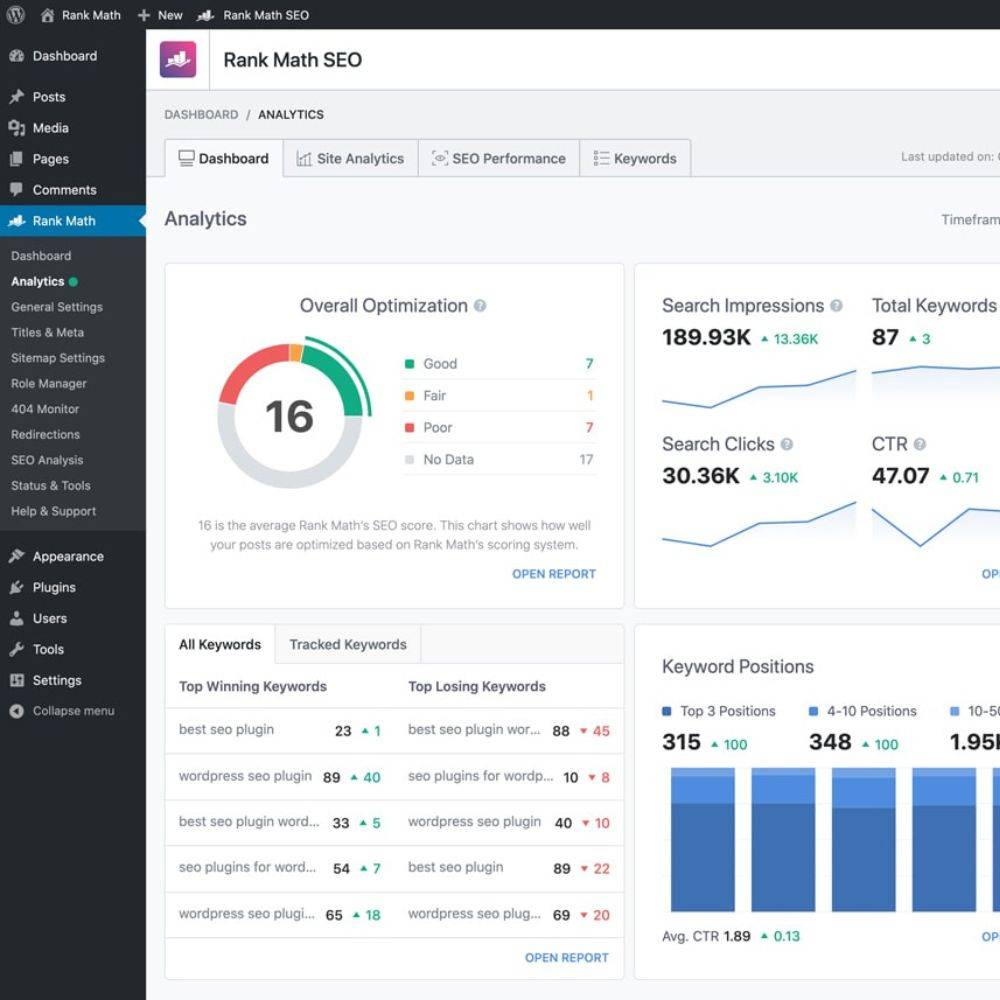1000x1000 pixels.
Task: Click the orange Fair legend swatch
Action: click(x=409, y=396)
